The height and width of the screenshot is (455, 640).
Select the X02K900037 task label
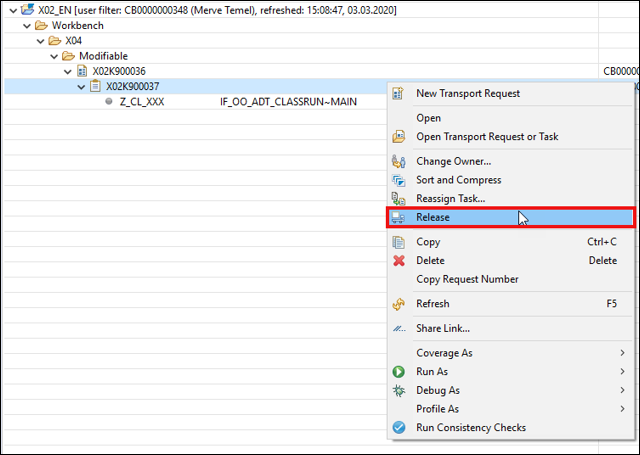(x=133, y=87)
